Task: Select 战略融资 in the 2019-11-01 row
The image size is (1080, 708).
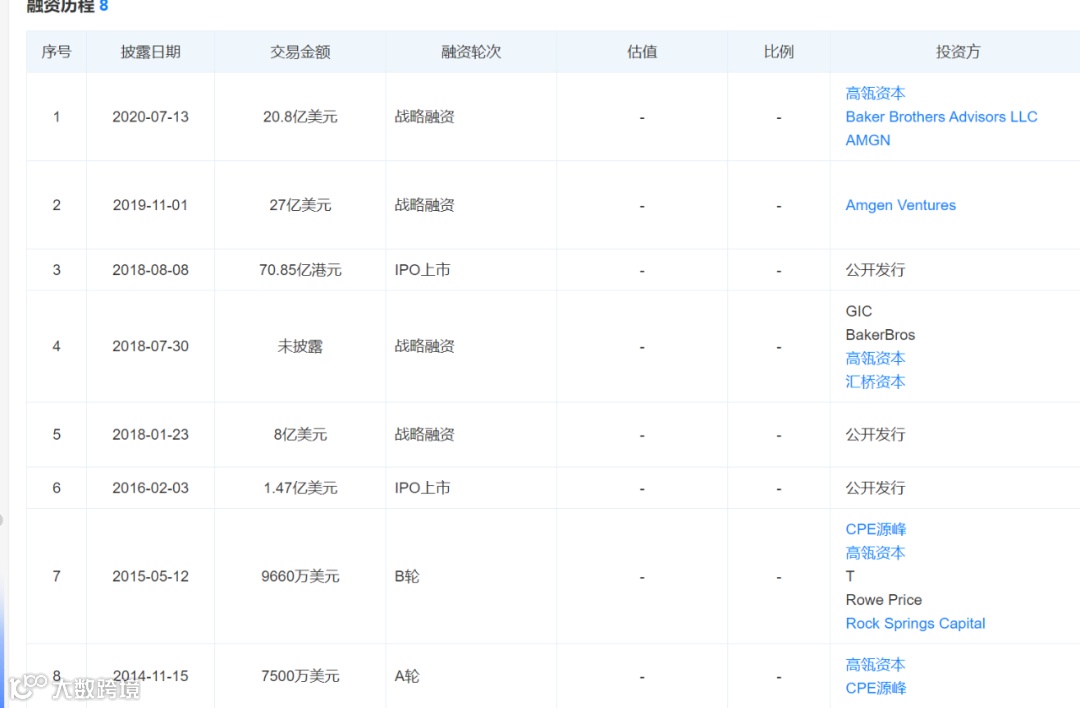Action: (x=424, y=205)
